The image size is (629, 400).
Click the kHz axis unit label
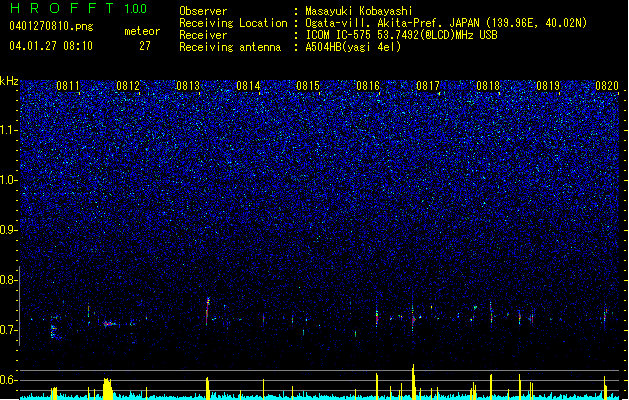pyautogui.click(x=9, y=81)
